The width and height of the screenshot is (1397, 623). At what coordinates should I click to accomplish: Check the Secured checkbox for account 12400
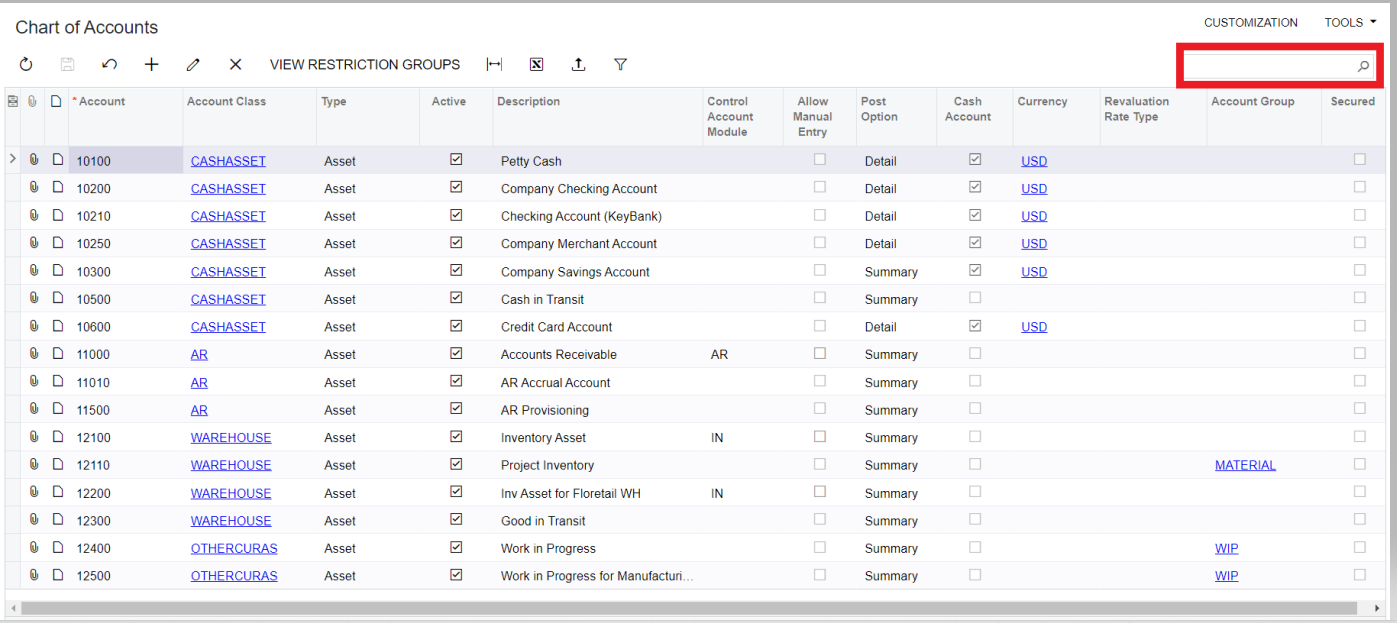tap(1358, 547)
